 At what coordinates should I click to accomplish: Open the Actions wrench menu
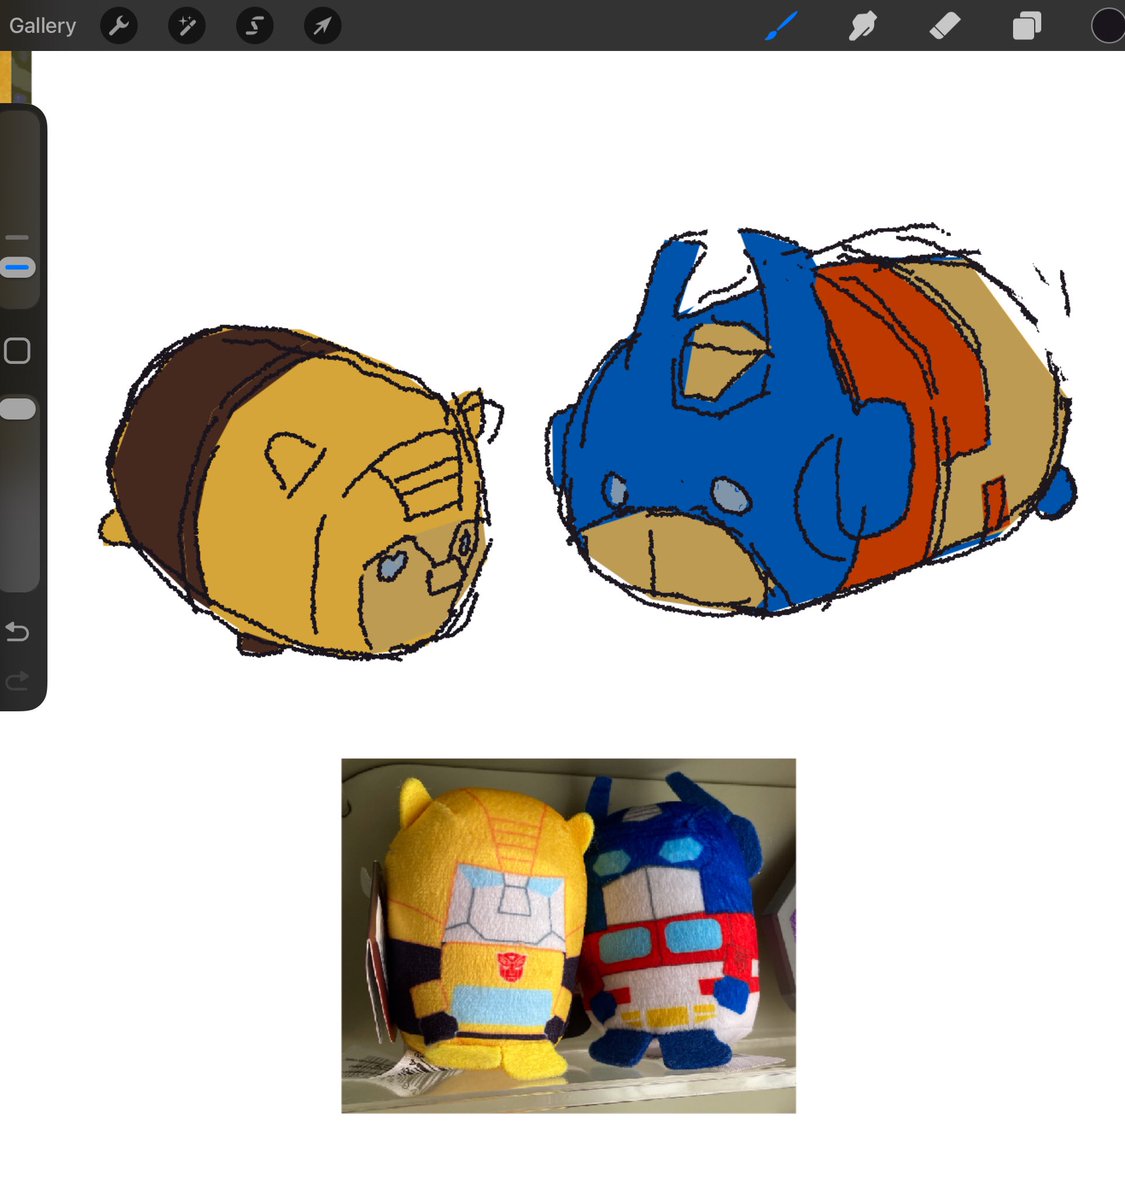119,26
